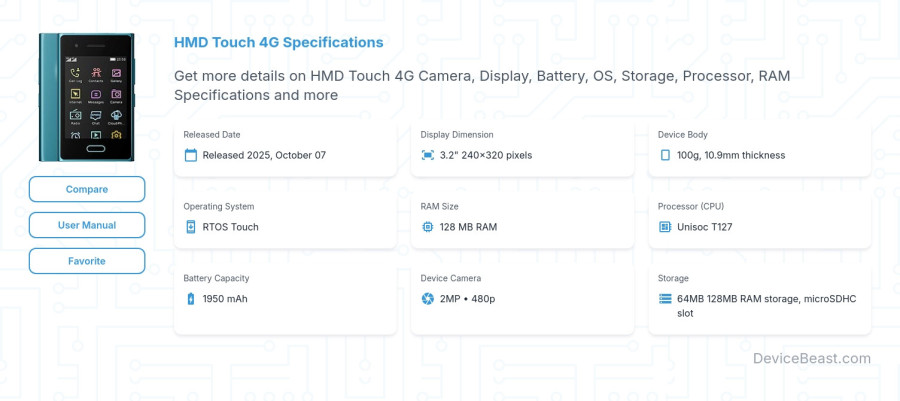900x401 pixels.
Task: Click the calendar icon beside Released 2025
Action: tap(191, 155)
